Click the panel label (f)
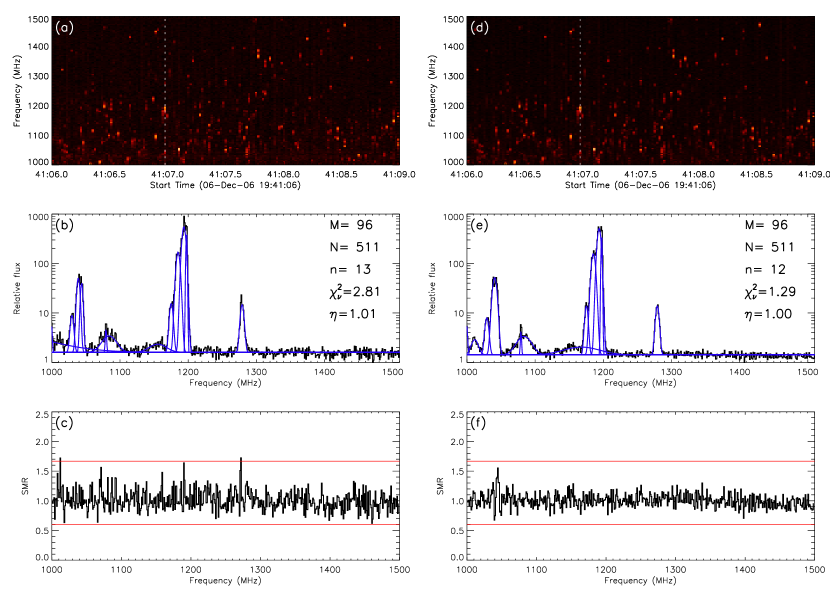 479,423
